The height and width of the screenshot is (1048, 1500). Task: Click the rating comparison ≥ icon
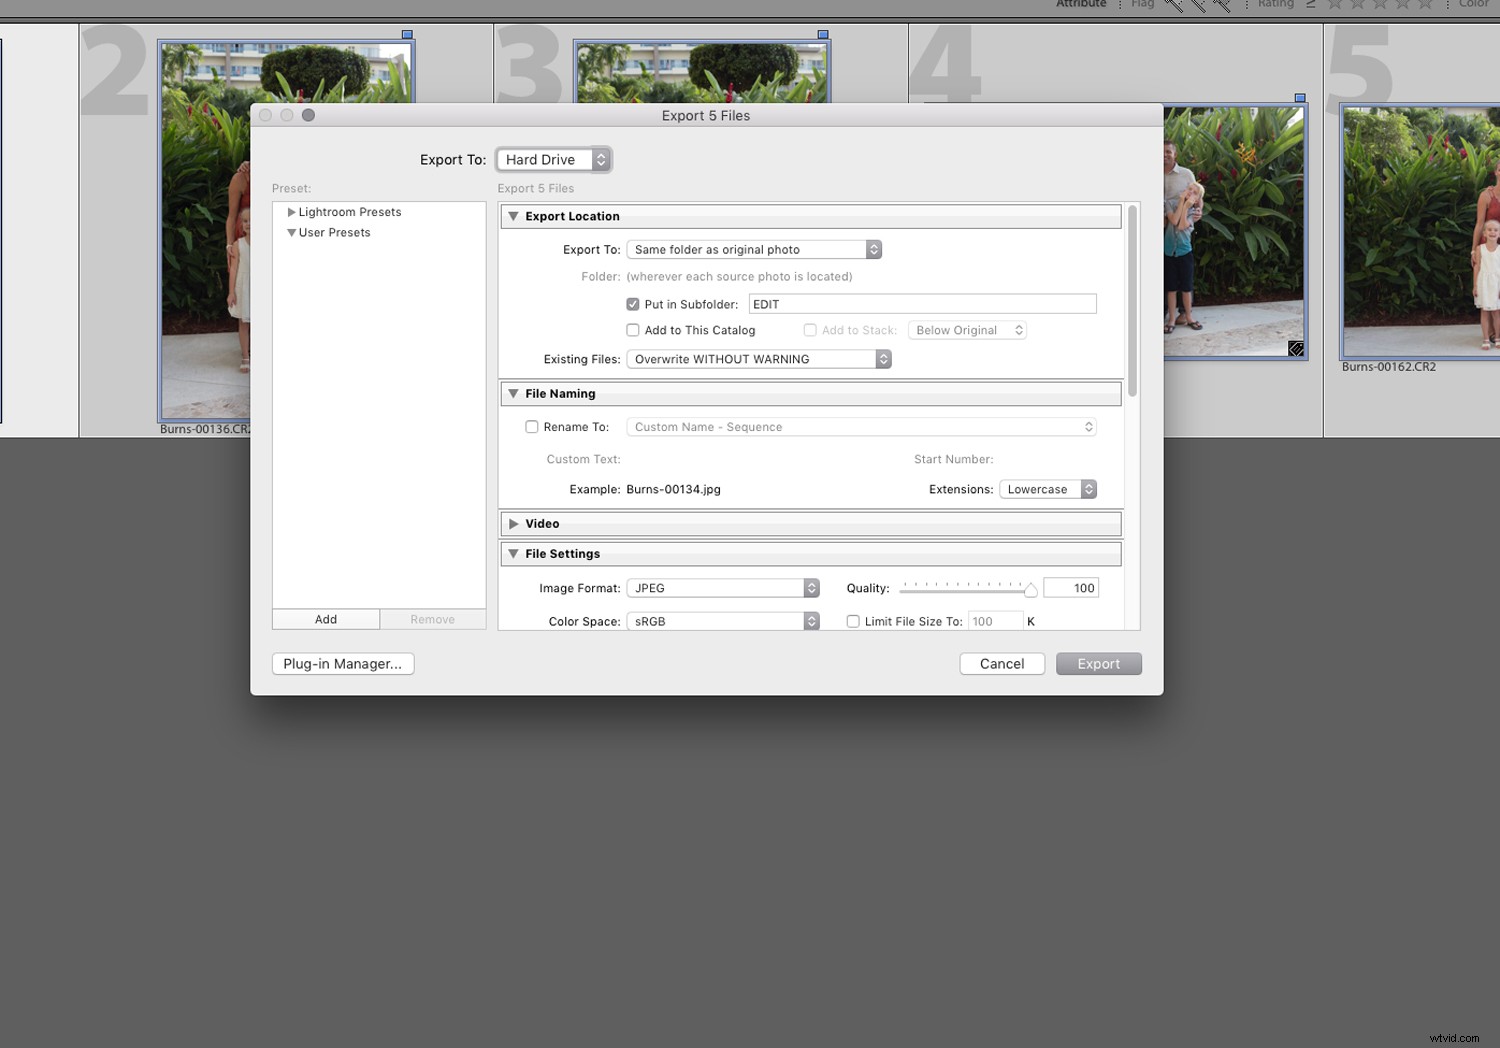(x=1310, y=4)
